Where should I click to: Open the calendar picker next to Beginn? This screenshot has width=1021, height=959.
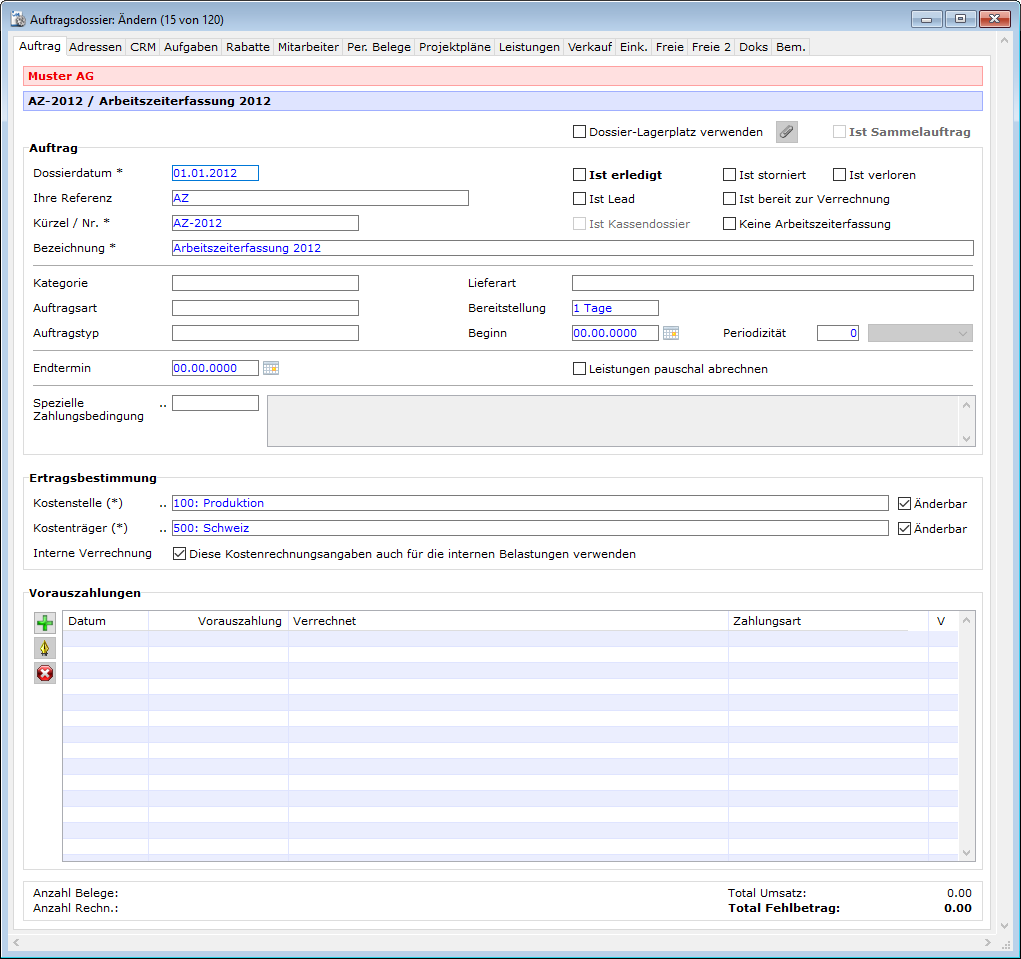coord(671,333)
